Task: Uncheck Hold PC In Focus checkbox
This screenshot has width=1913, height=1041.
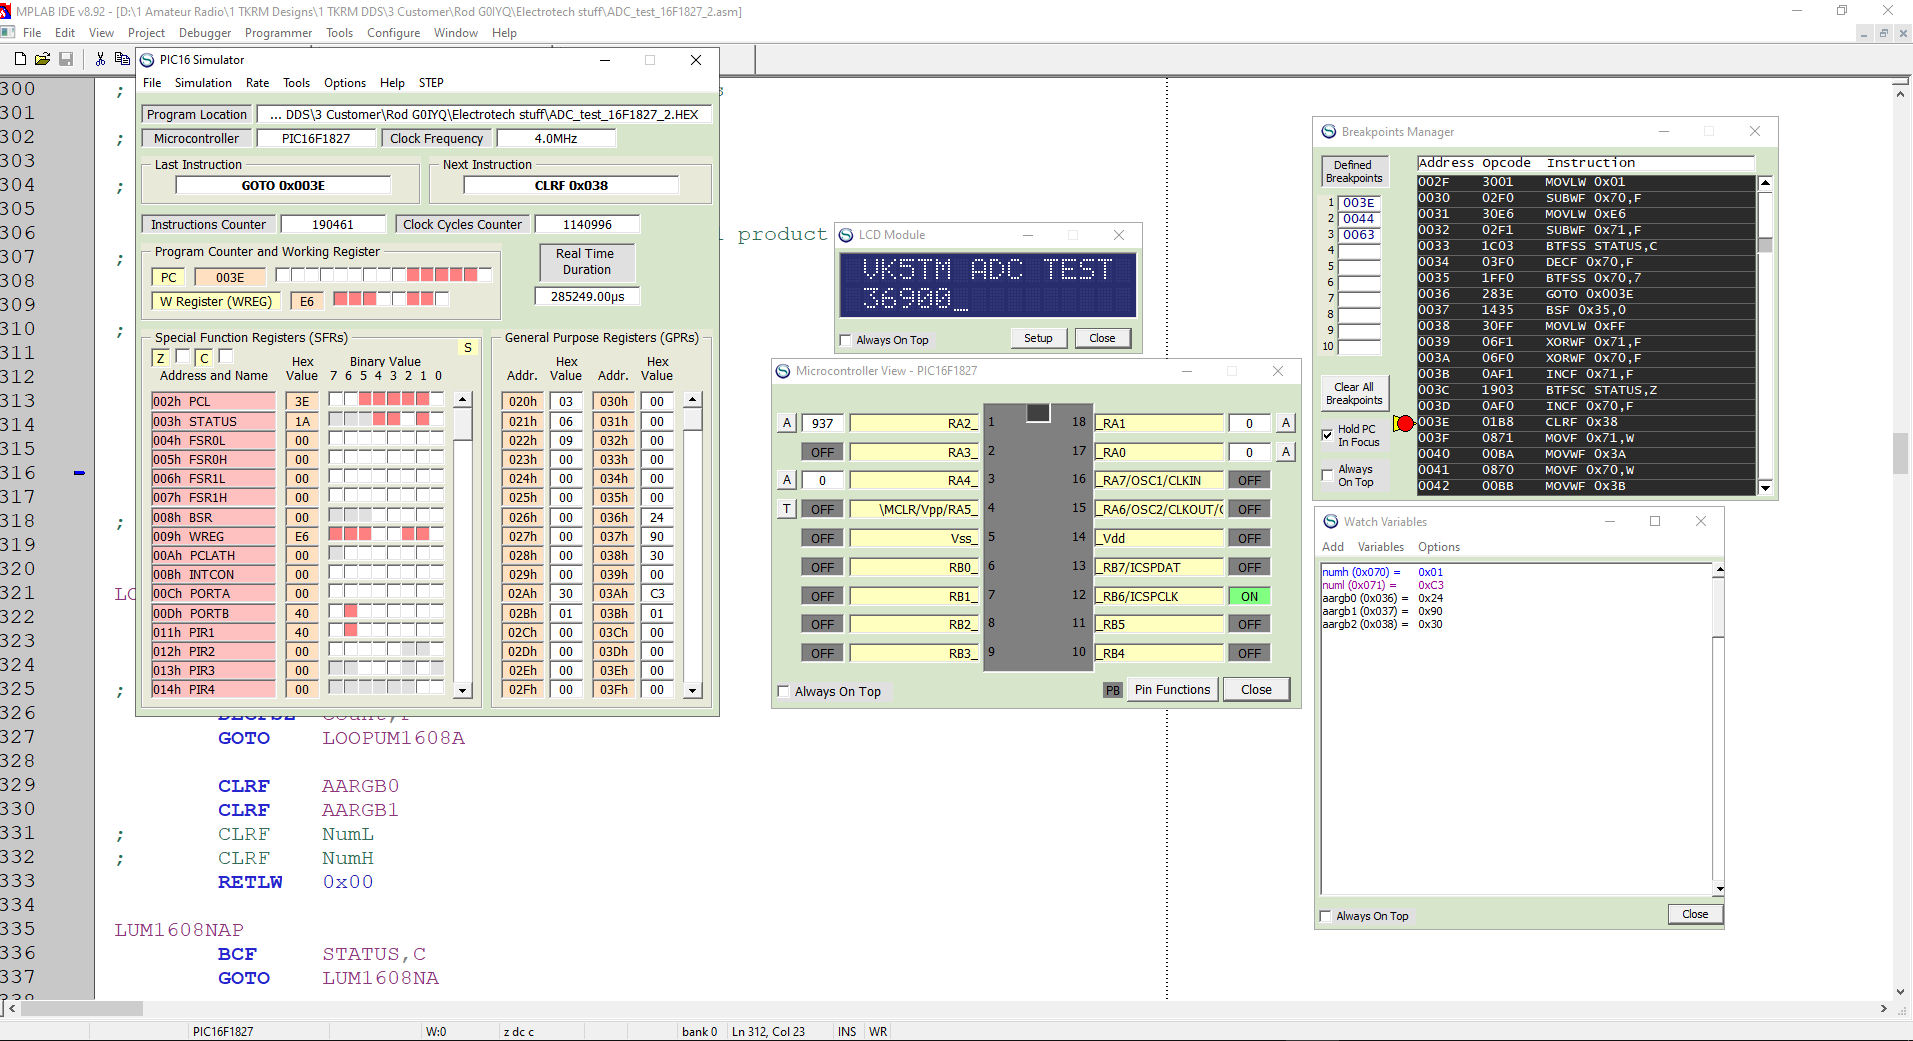Action: [1328, 435]
